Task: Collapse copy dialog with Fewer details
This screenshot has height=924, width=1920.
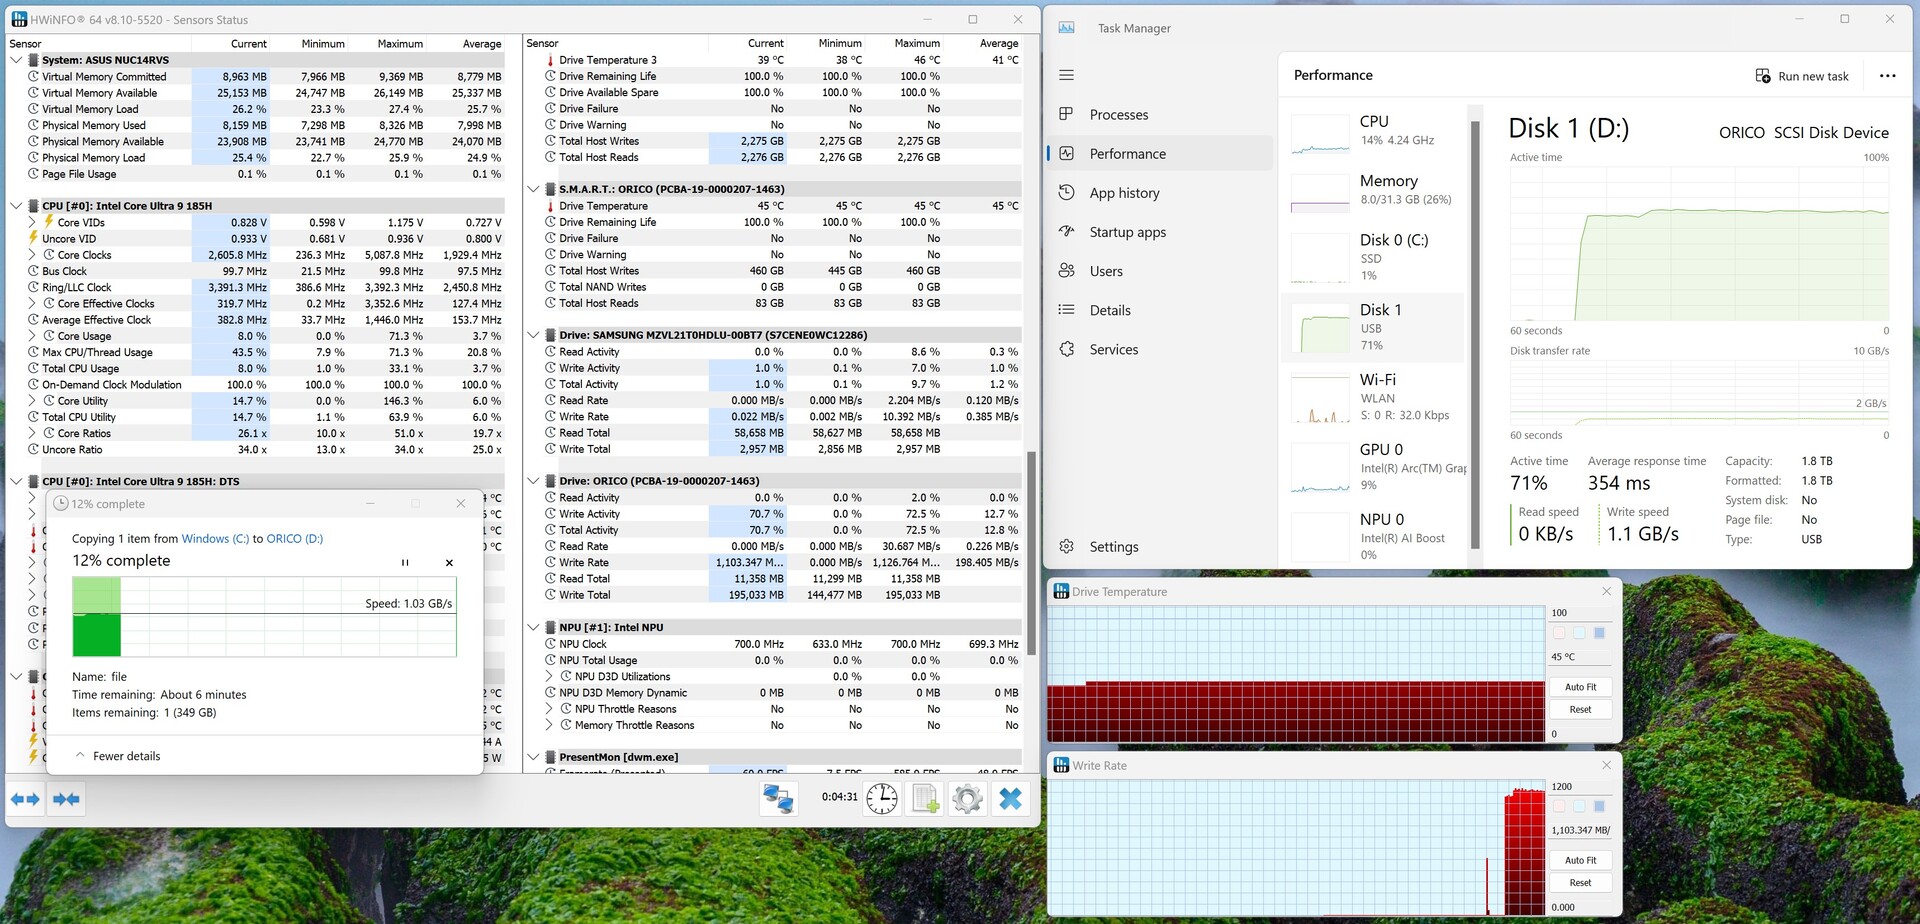Action: click(x=118, y=757)
